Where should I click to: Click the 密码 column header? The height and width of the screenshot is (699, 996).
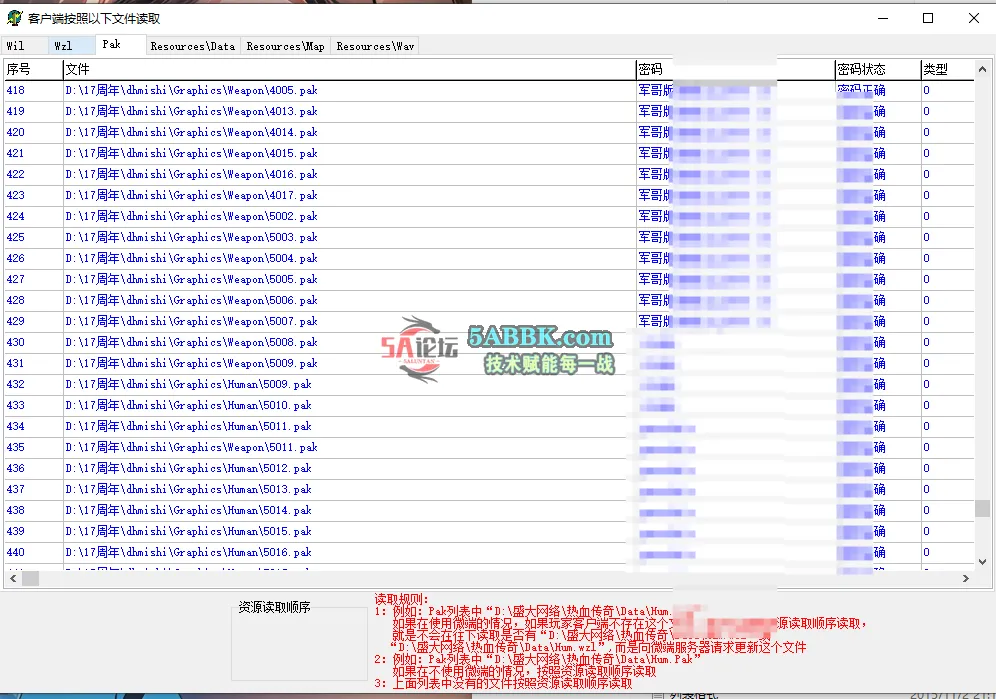pos(735,69)
